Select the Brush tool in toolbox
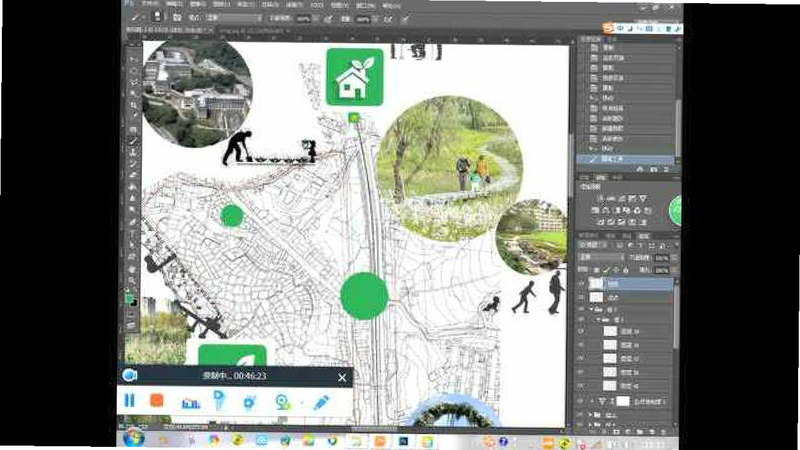The height and width of the screenshot is (450, 800). point(134,140)
